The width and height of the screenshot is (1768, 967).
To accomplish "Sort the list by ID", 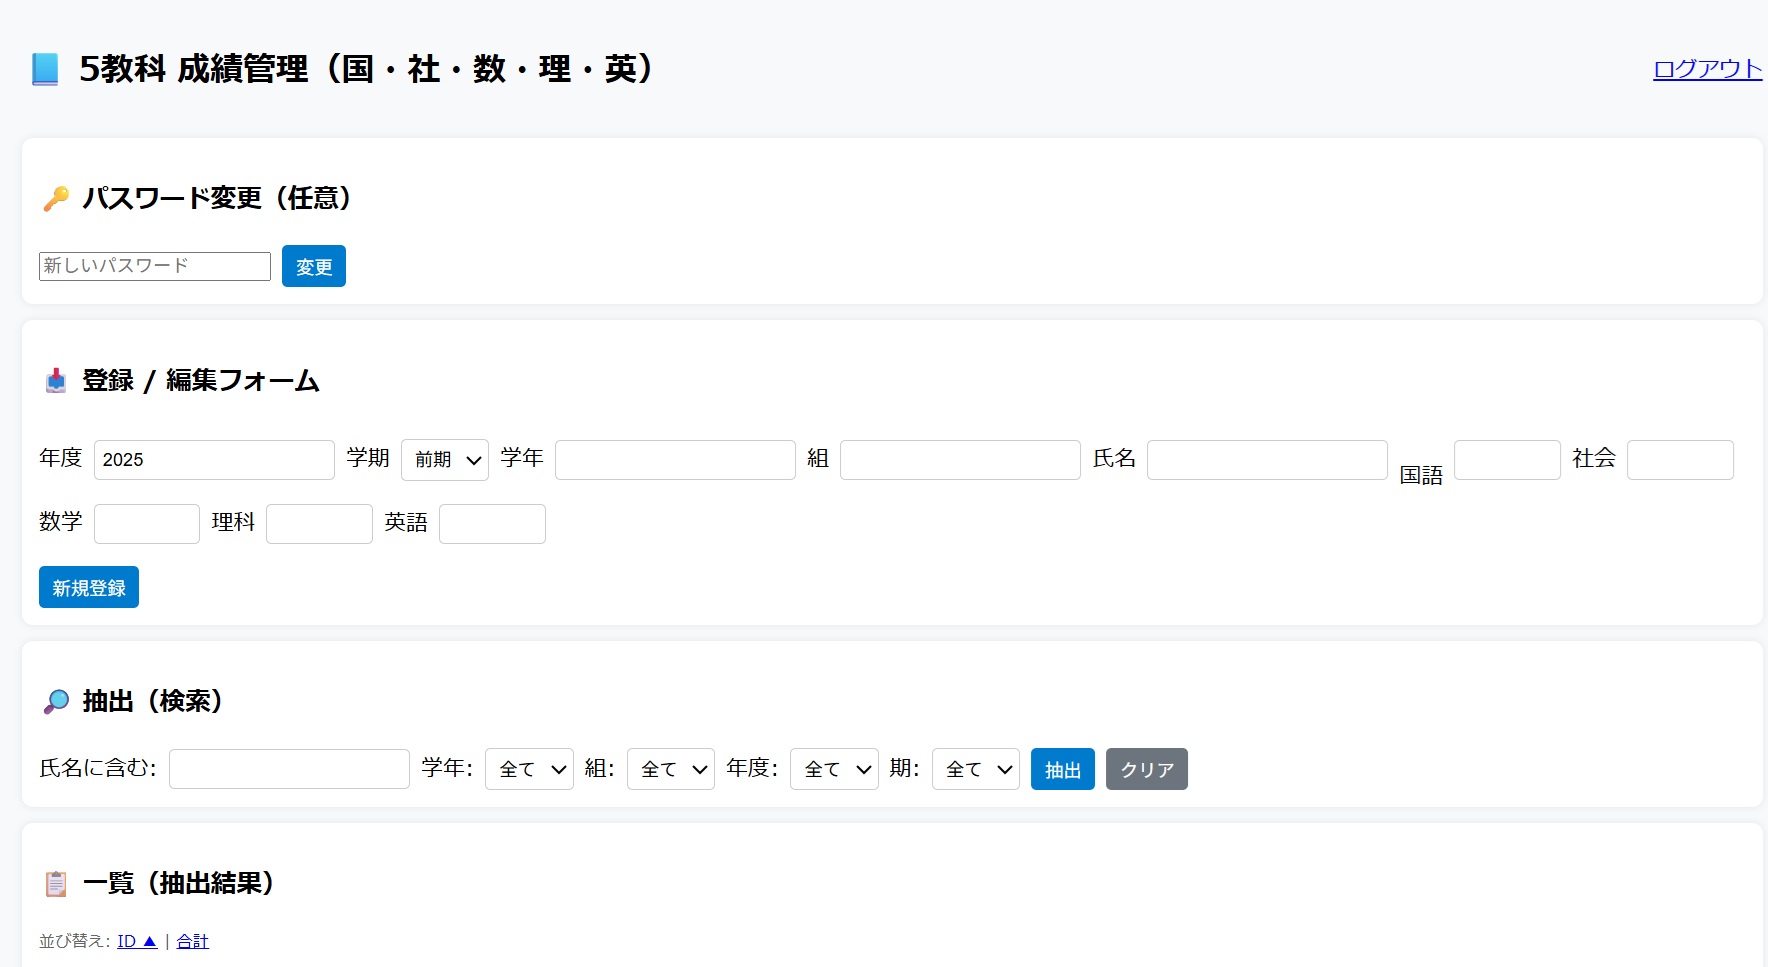I will 136,941.
